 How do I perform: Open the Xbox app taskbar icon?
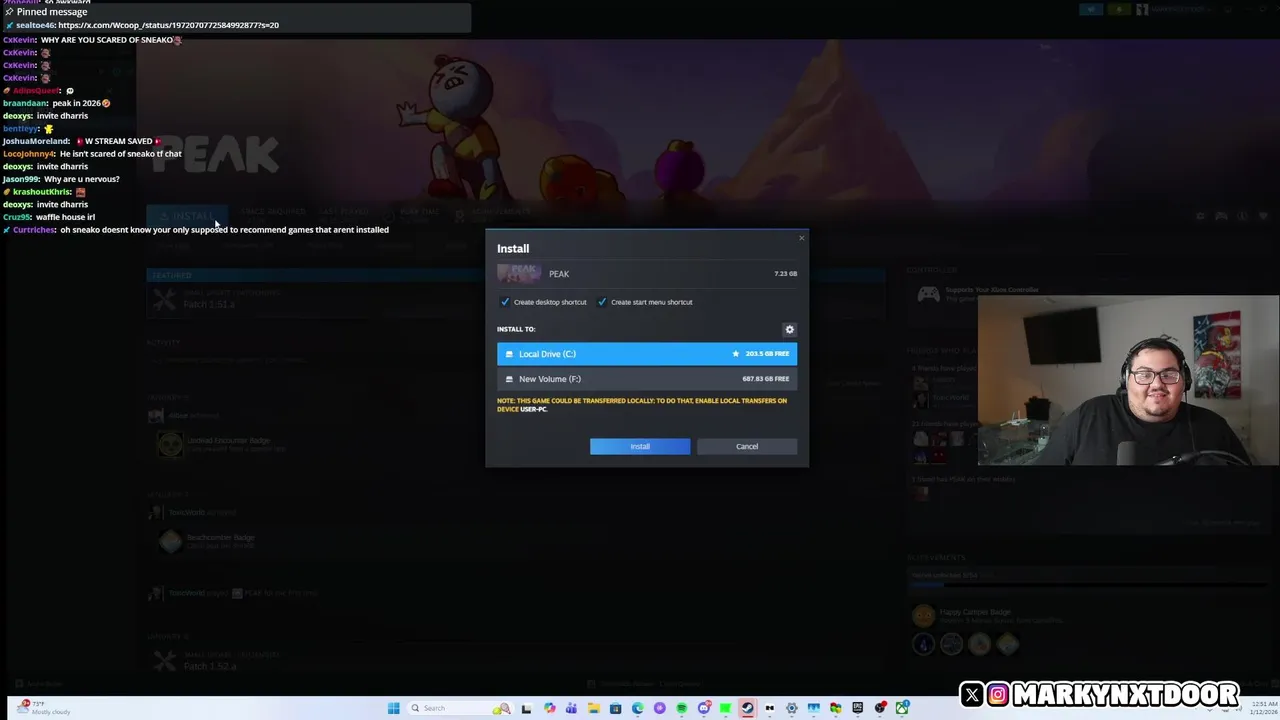pyautogui.click(x=901, y=708)
